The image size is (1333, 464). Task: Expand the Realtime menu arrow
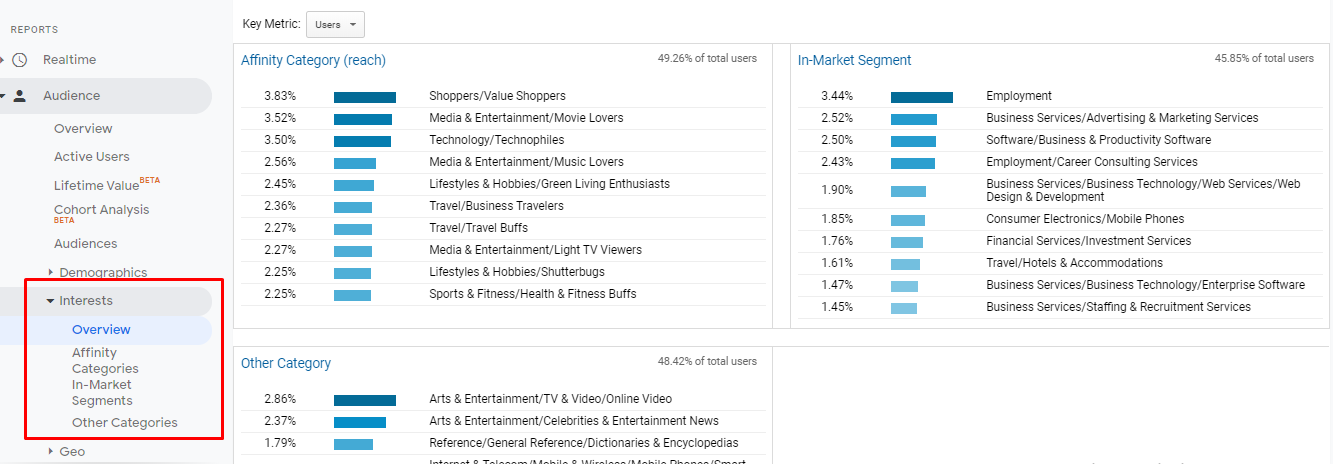3,60
